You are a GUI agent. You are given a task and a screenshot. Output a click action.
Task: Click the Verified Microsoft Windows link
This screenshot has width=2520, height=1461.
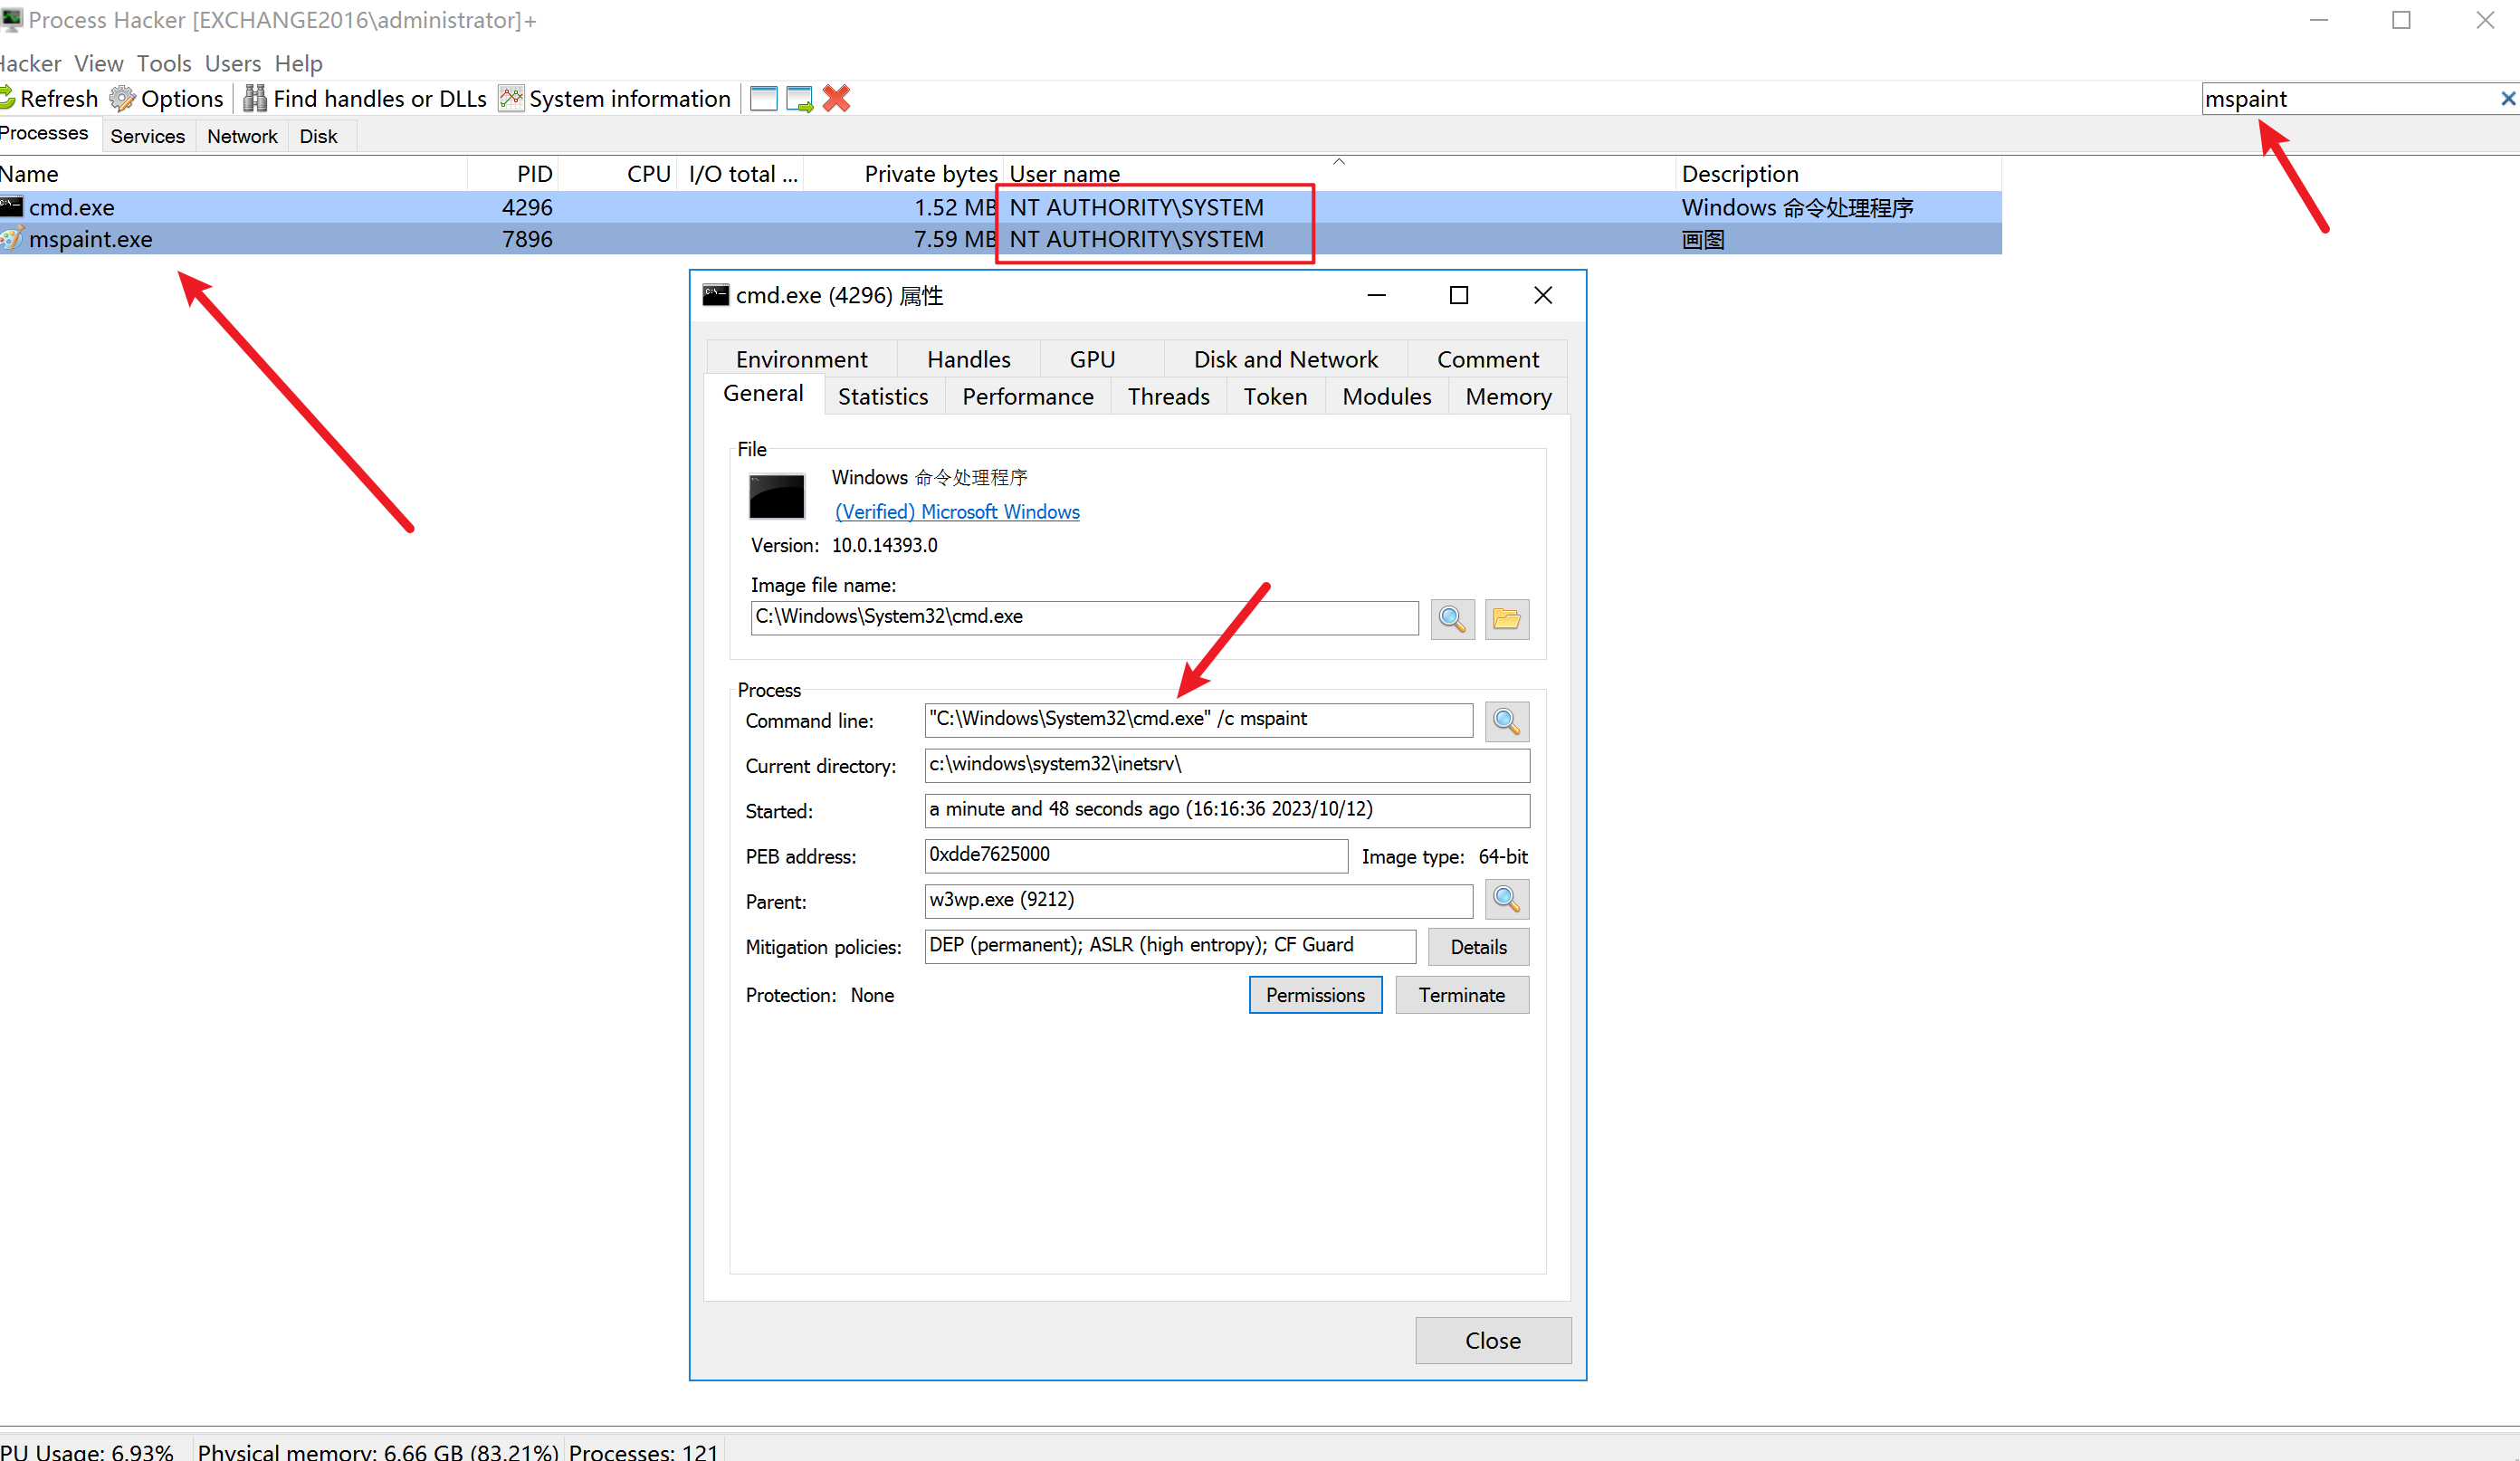pos(957,512)
